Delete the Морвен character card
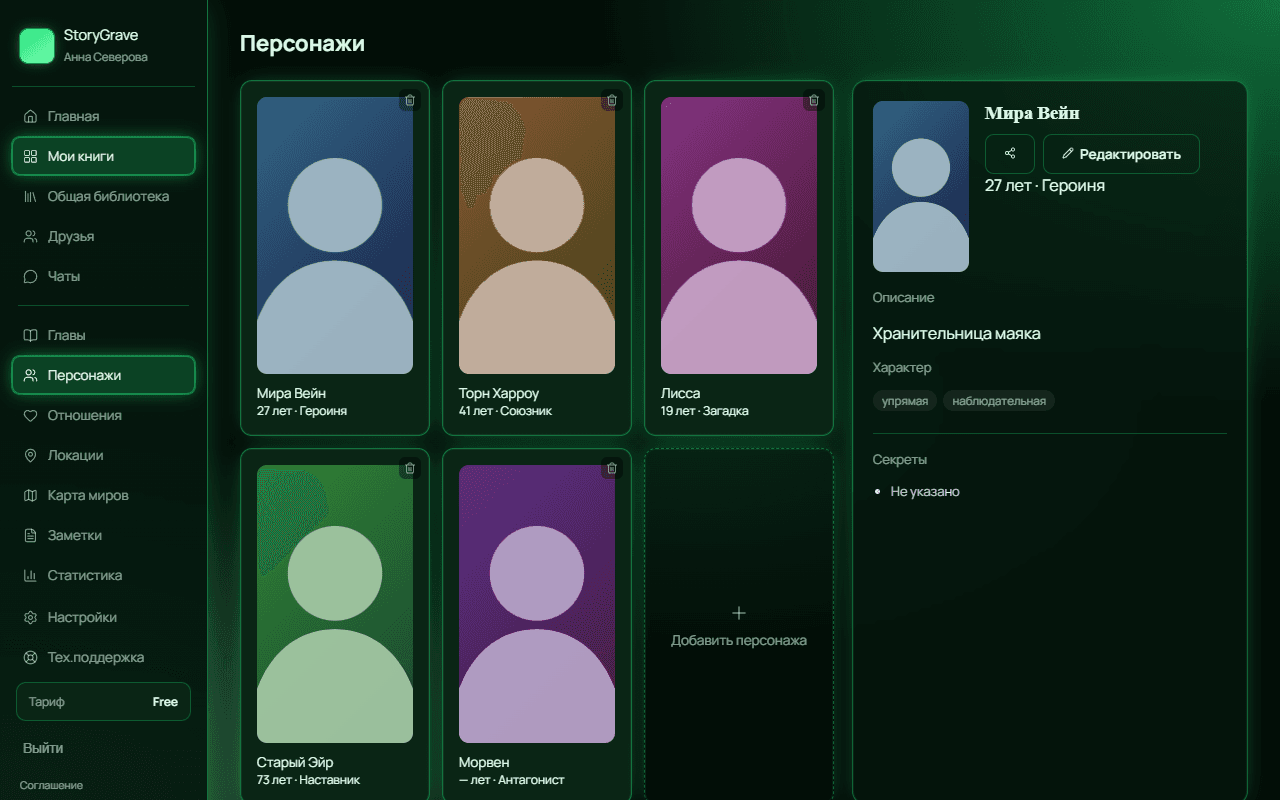The image size is (1280, 800). pyautogui.click(x=612, y=468)
